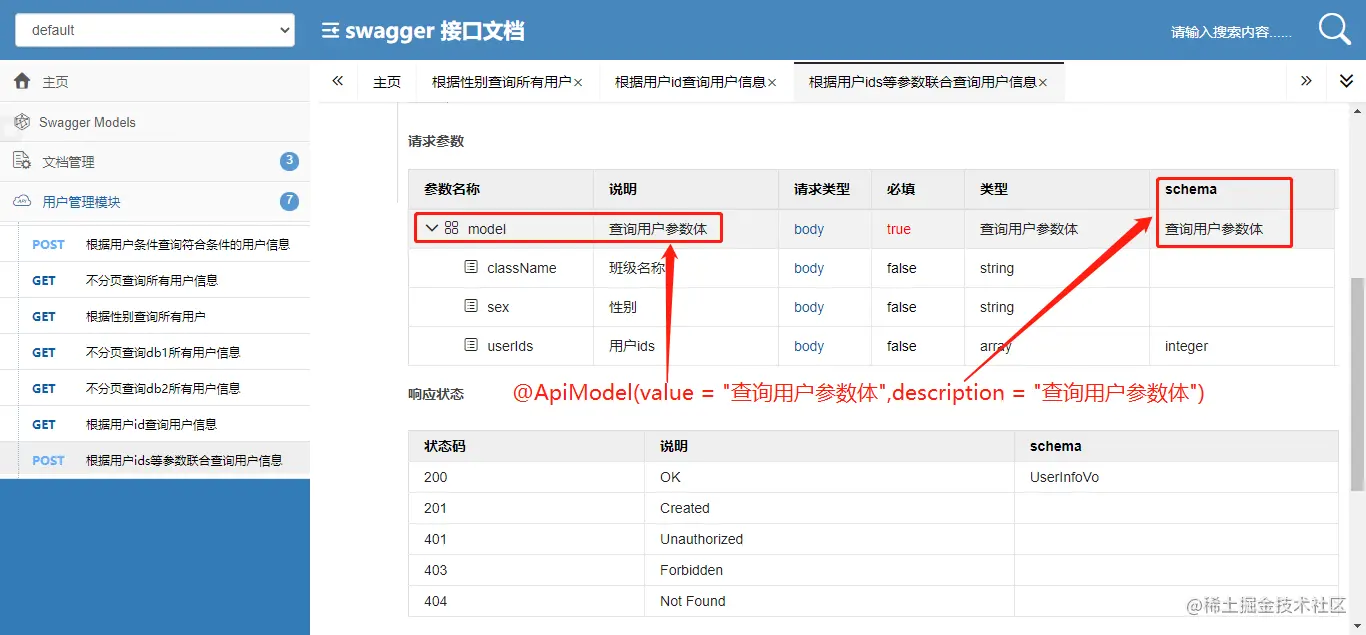The image size is (1366, 635).
Task: Close the 根据性别查询所有用户 tab
Action: (x=578, y=83)
